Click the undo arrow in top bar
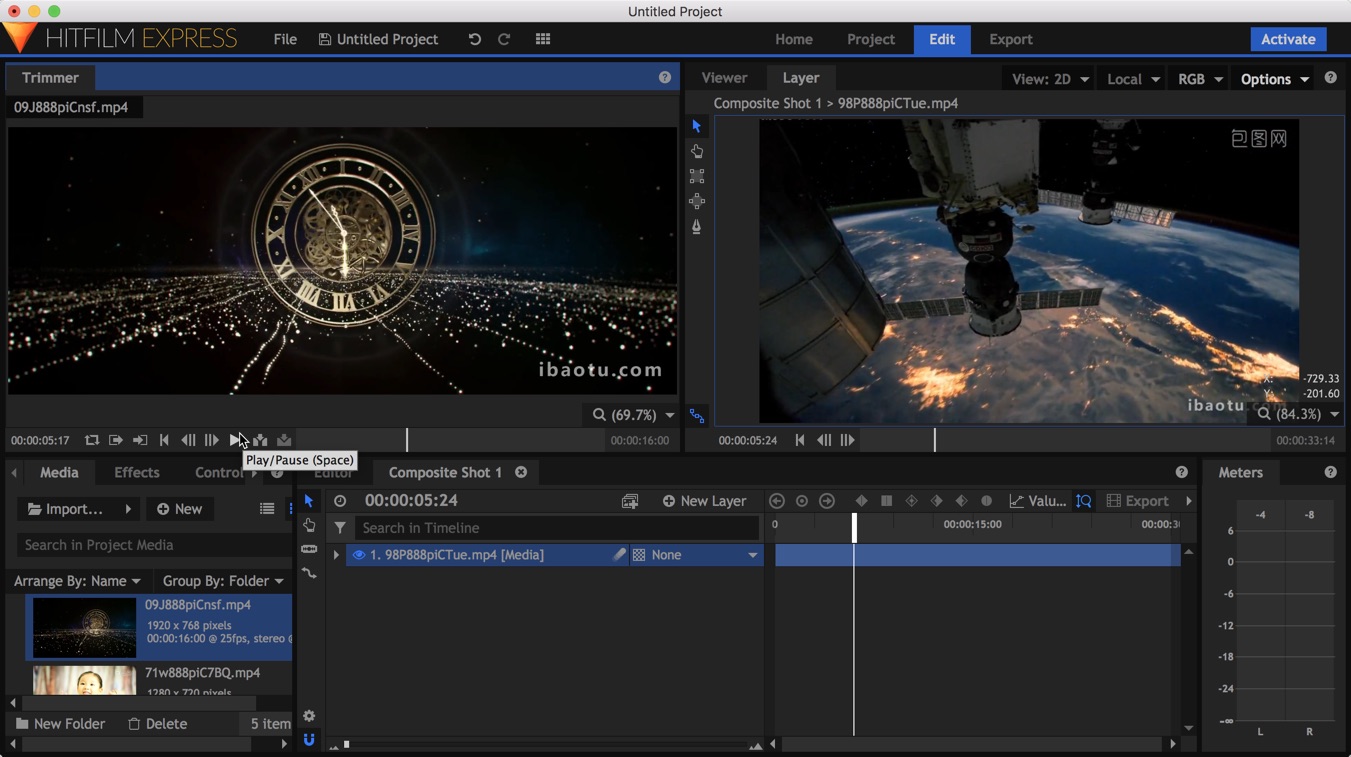 pyautogui.click(x=475, y=39)
